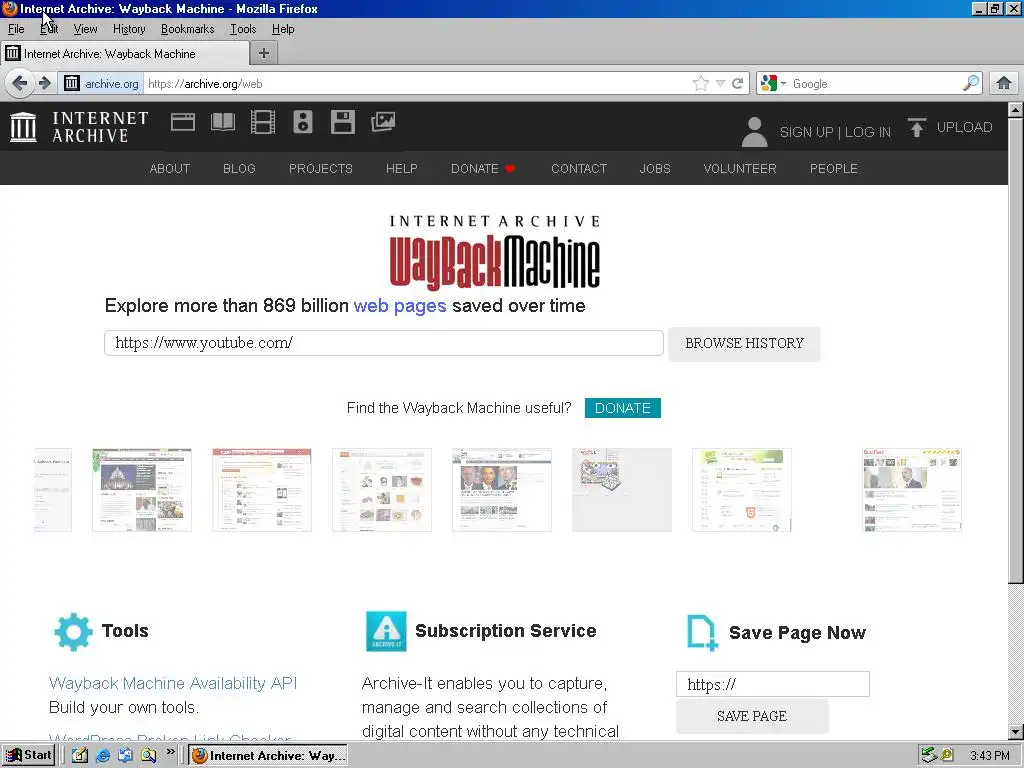This screenshot has width=1024, height=768.
Task: Launch Internet Explorer from quick launch
Action: tap(103, 755)
